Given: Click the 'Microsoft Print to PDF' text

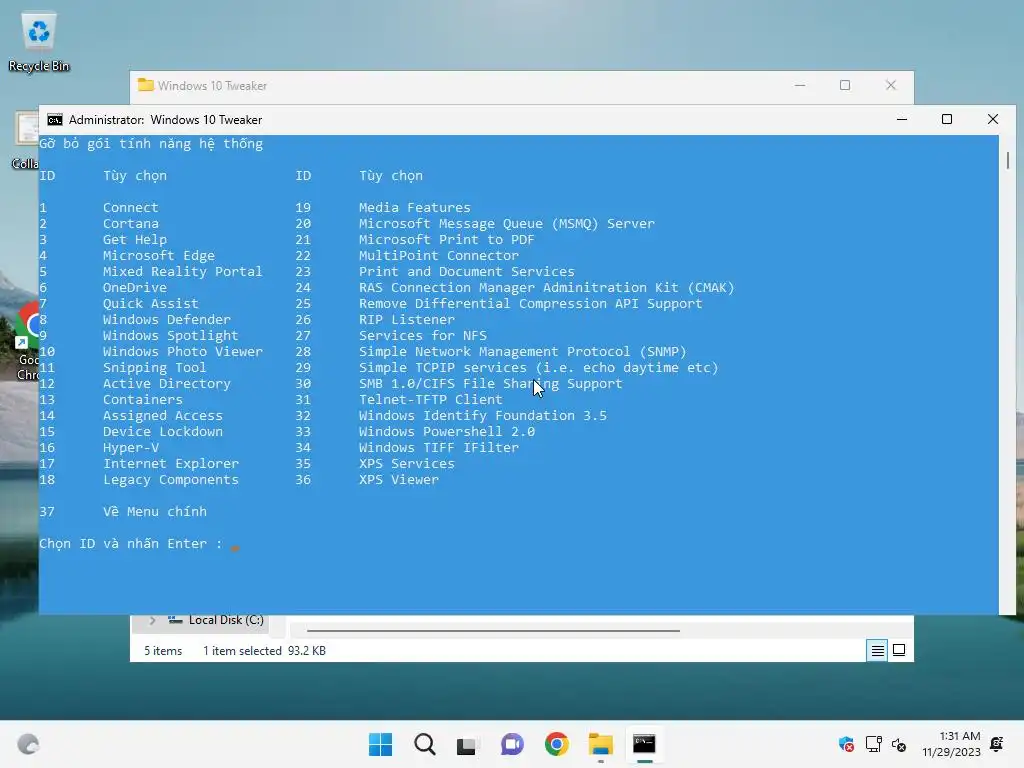Looking at the screenshot, I should pyautogui.click(x=447, y=240).
